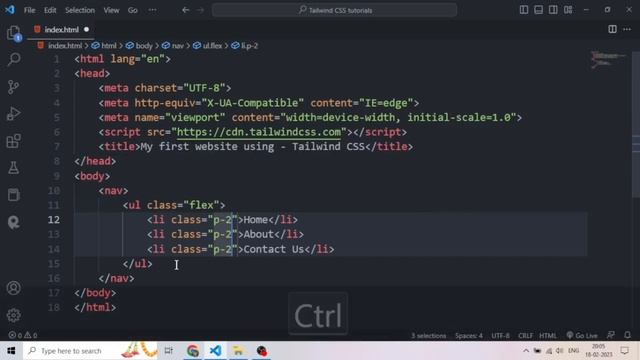Change indentation via Spaces: 4
This screenshot has width=640, height=360.
pyautogui.click(x=469, y=336)
